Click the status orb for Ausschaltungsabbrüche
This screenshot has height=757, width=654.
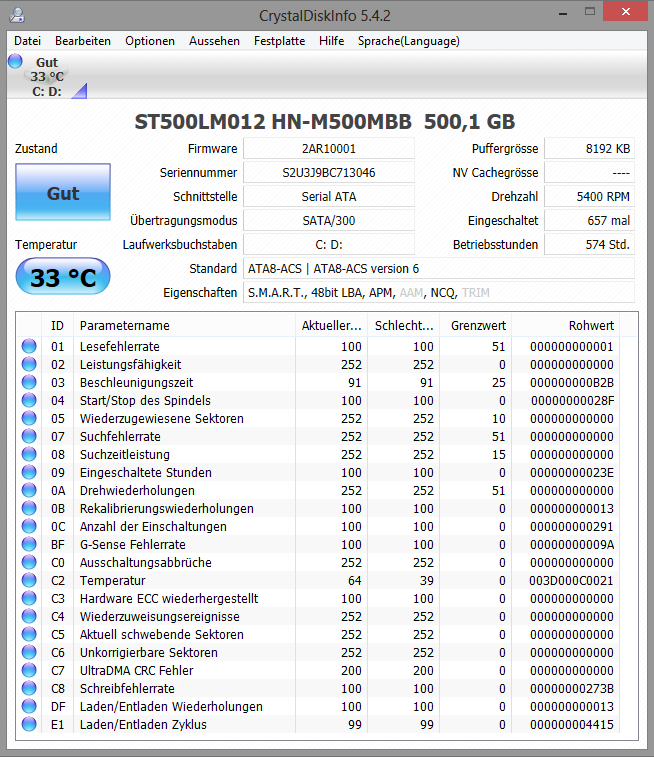pos(29,562)
